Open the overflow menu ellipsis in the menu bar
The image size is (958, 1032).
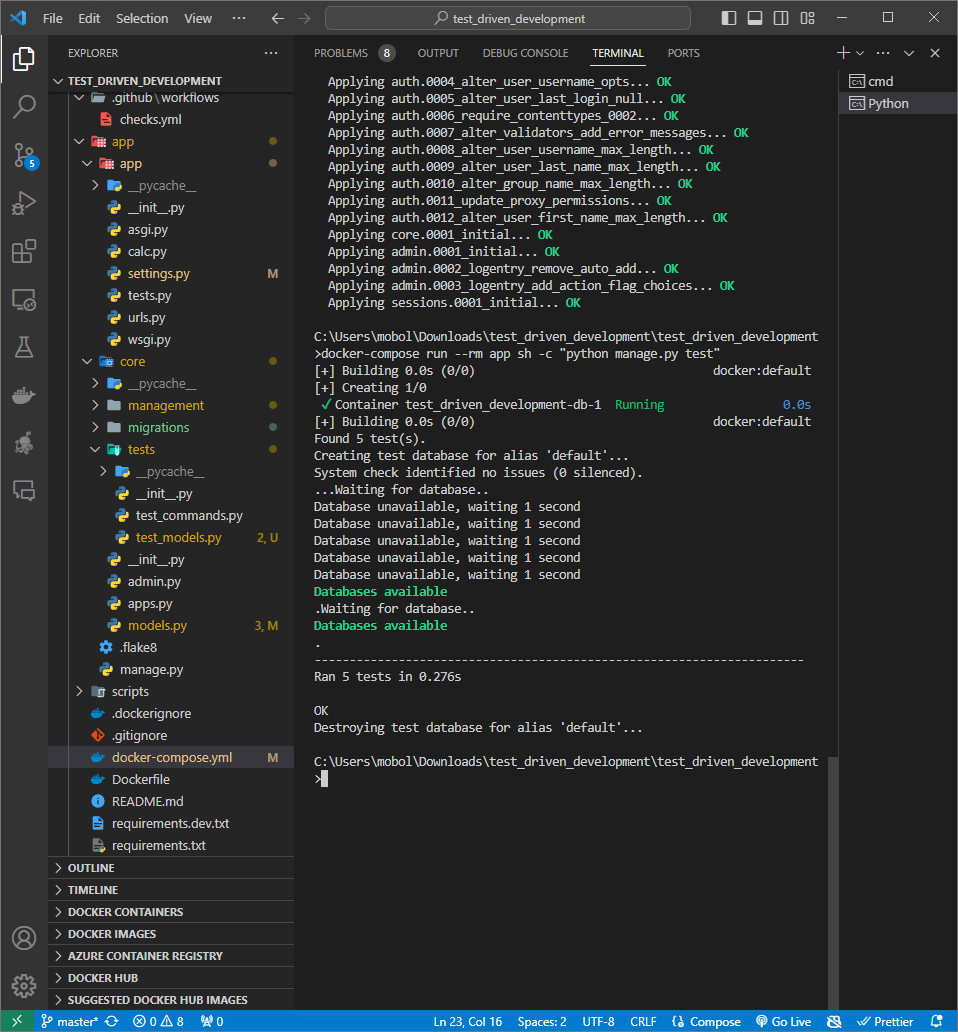click(239, 18)
